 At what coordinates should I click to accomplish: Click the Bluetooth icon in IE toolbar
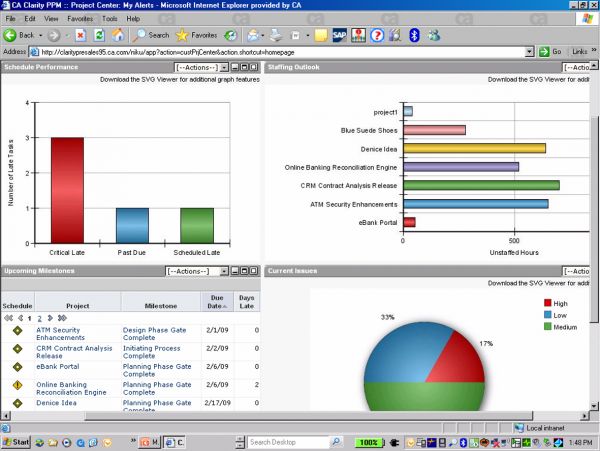point(414,36)
